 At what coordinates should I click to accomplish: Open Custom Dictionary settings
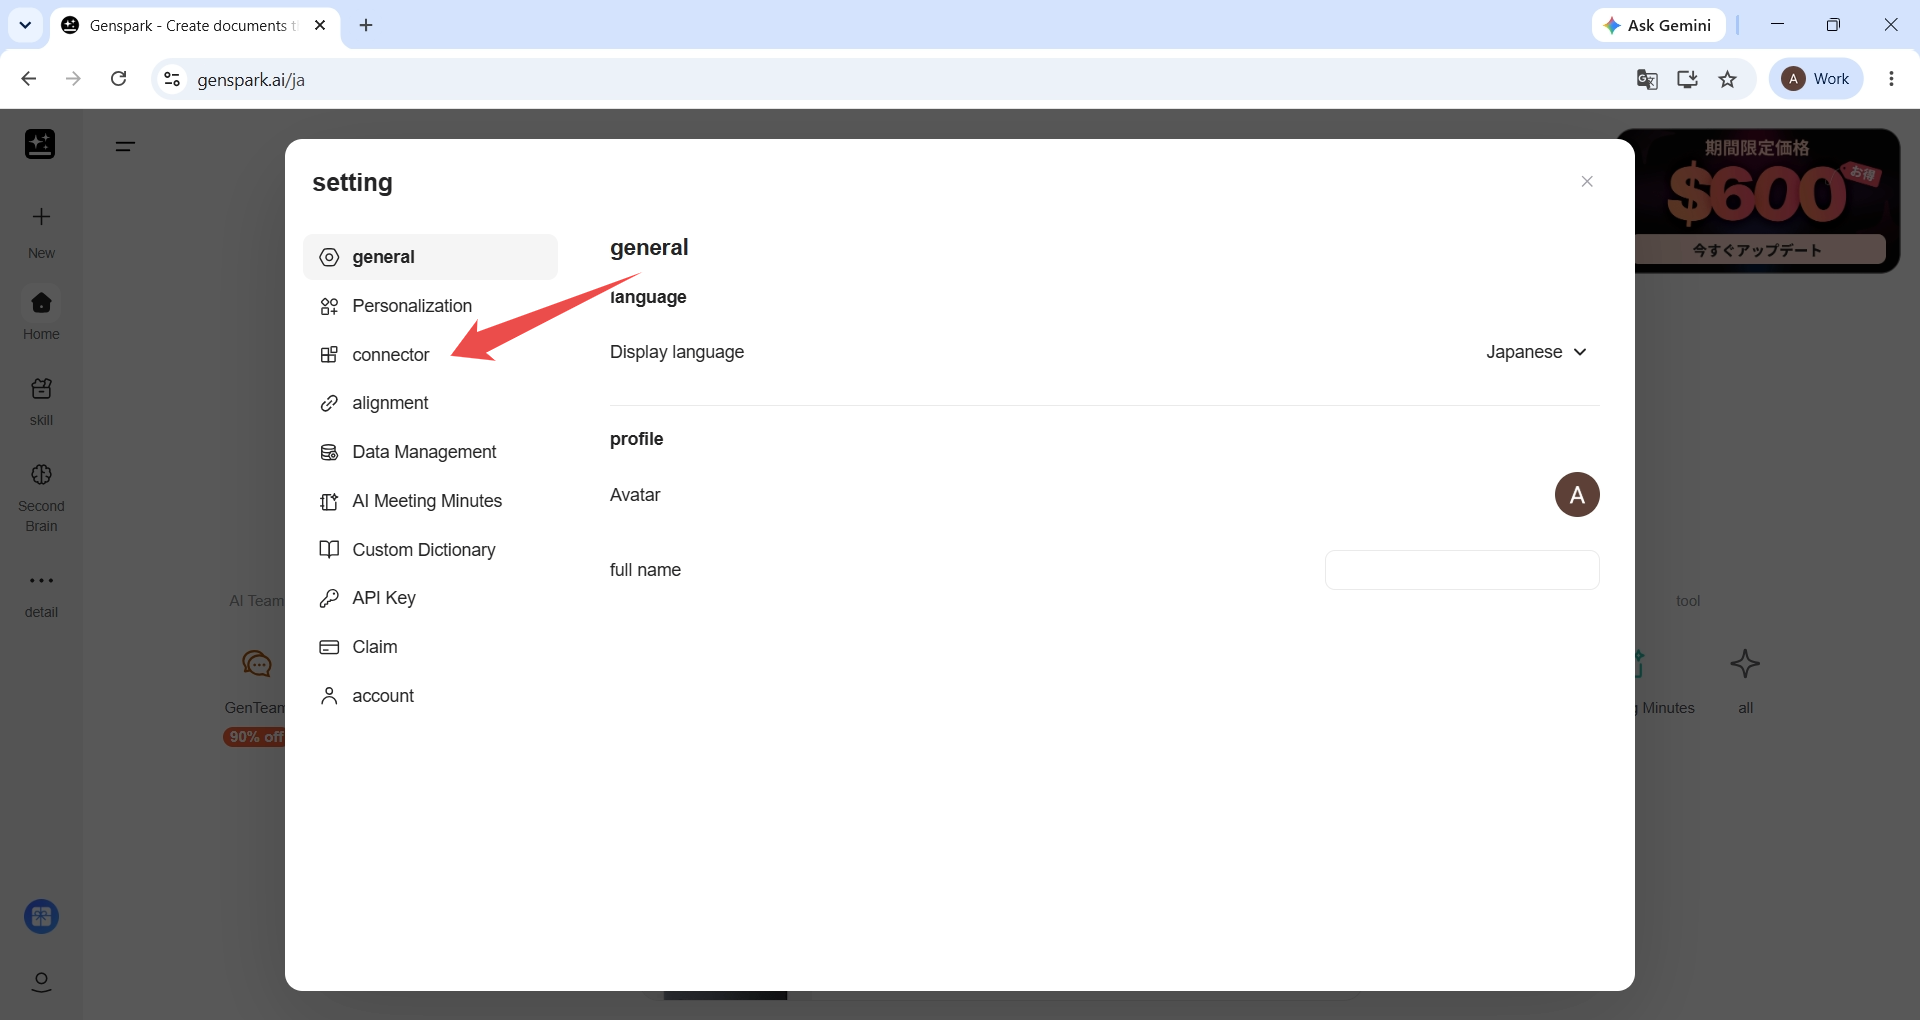(x=430, y=550)
